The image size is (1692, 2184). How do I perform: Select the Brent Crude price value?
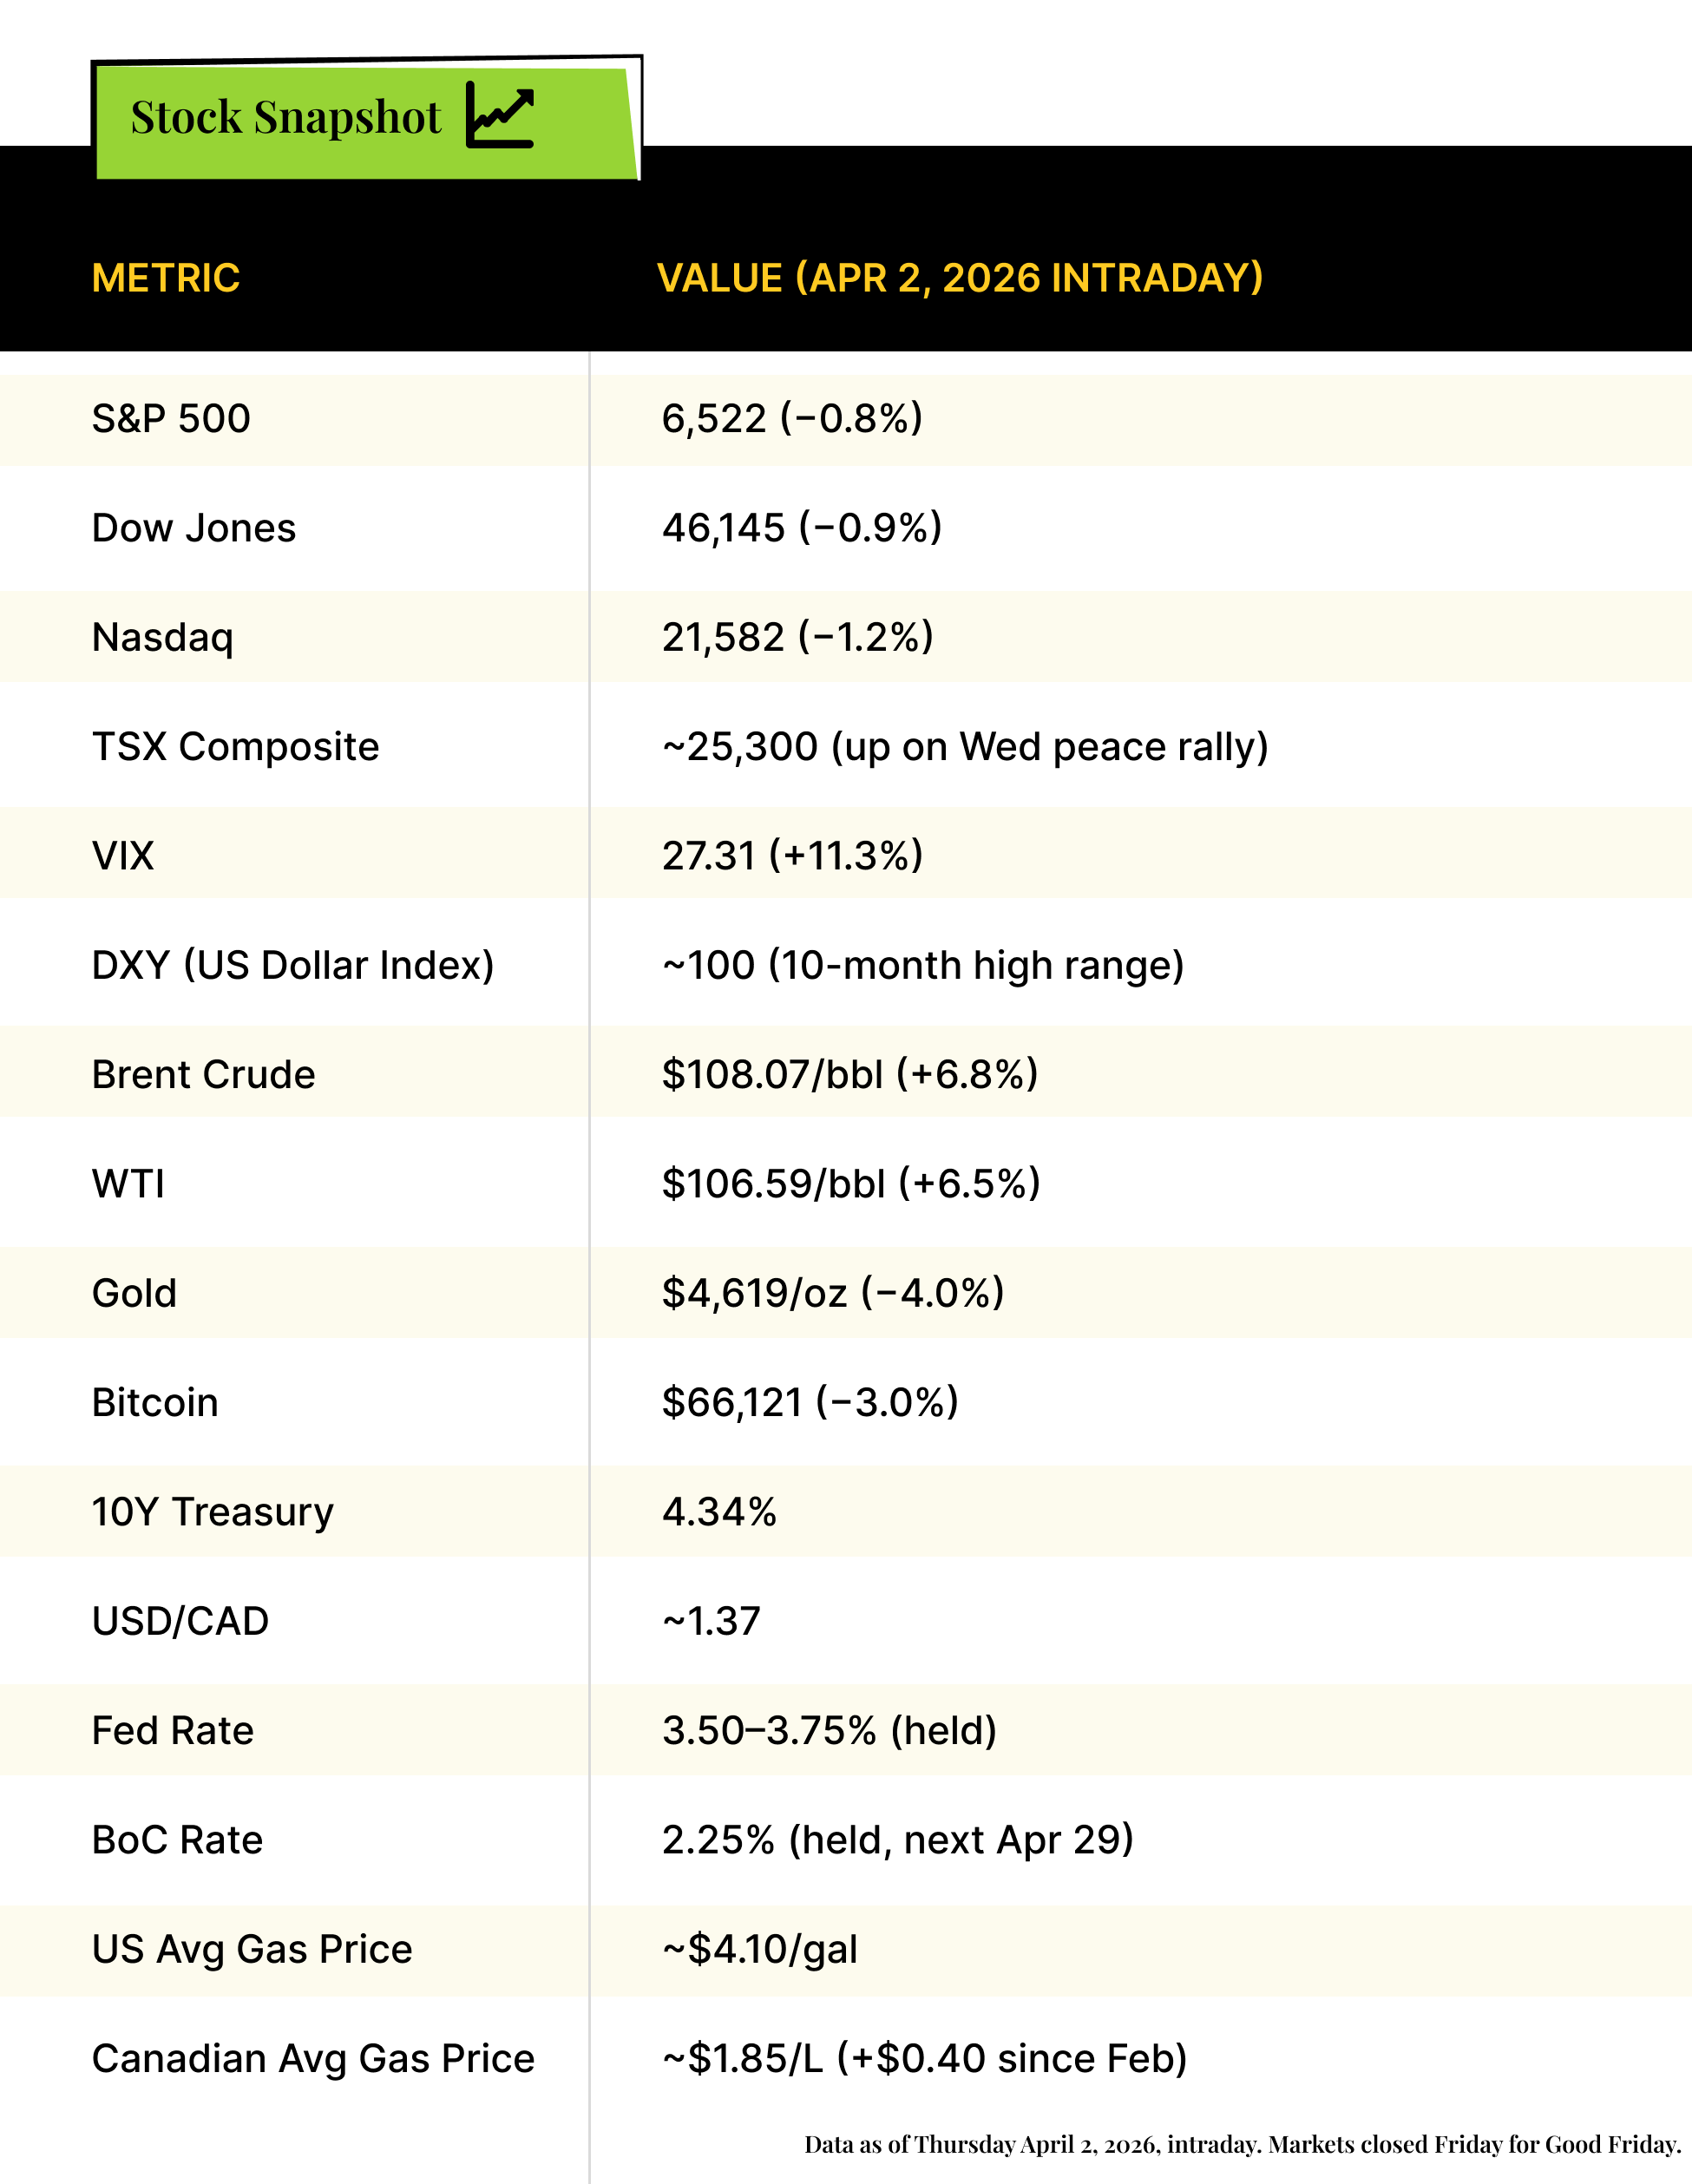pyautogui.click(x=850, y=1074)
